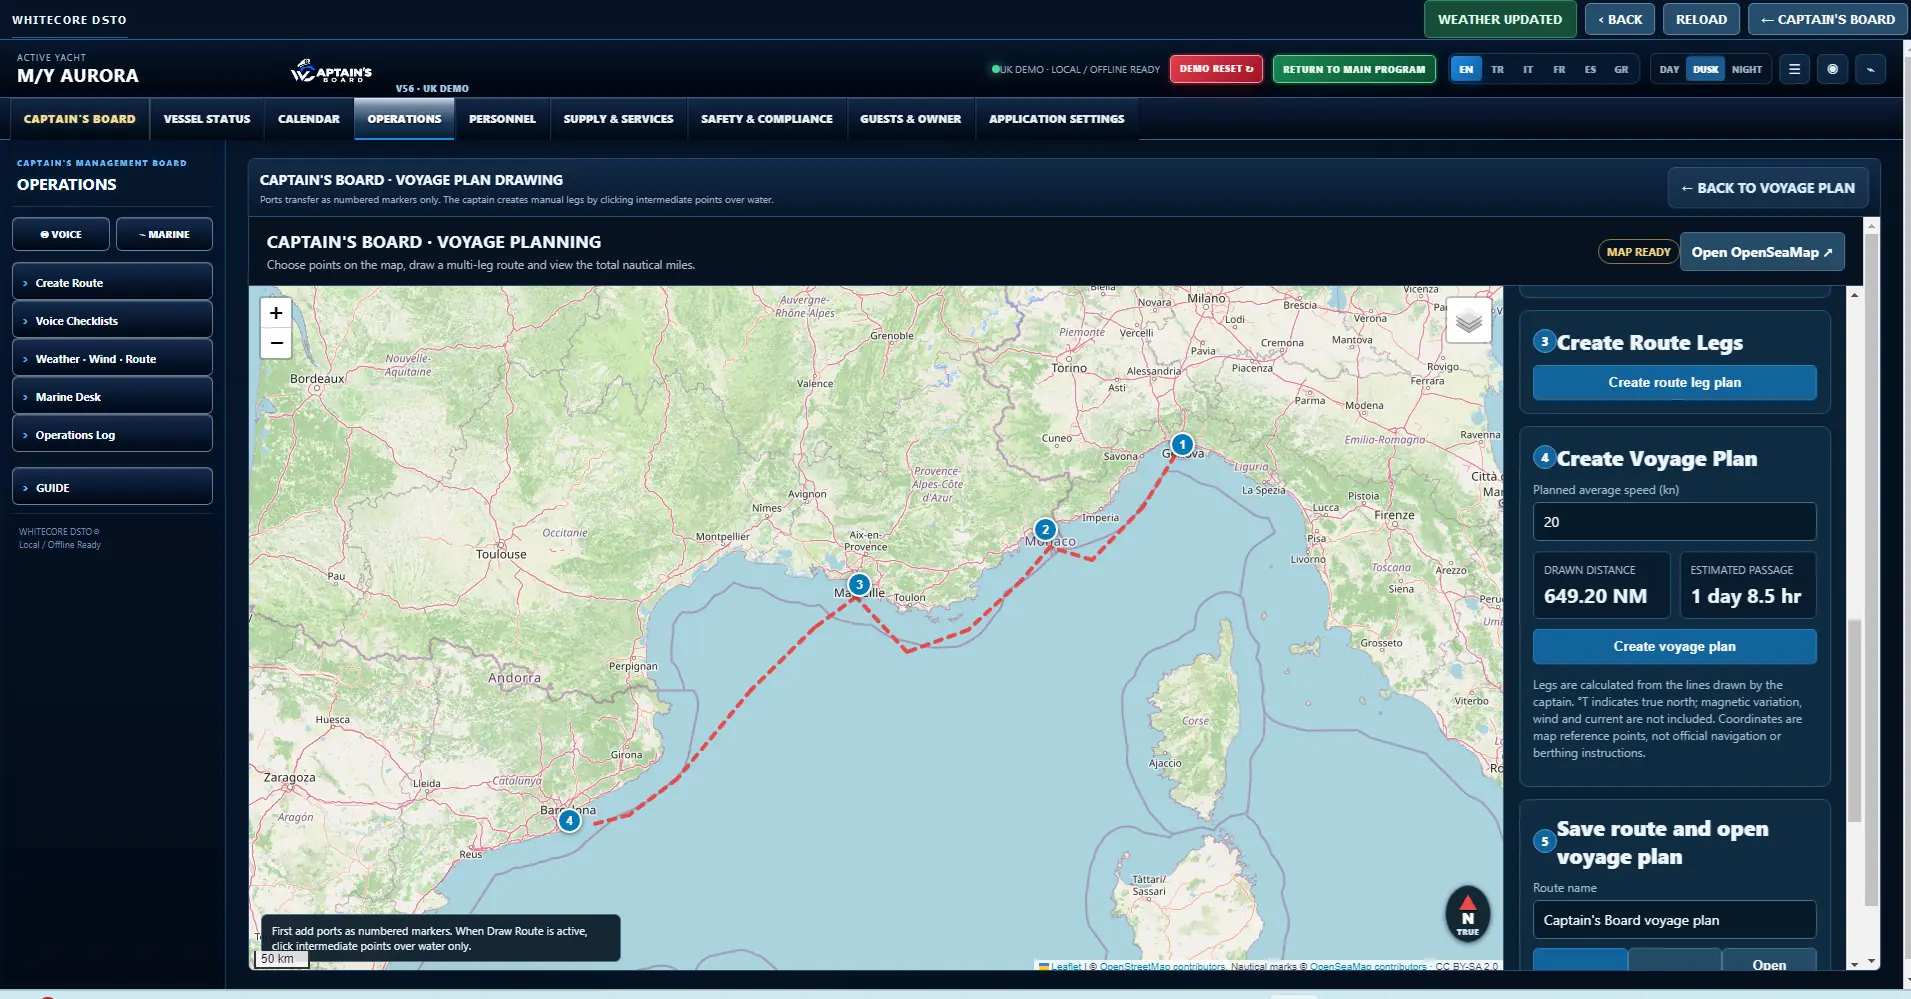Expand Weather · Wind · Route section

pyautogui.click(x=112, y=359)
